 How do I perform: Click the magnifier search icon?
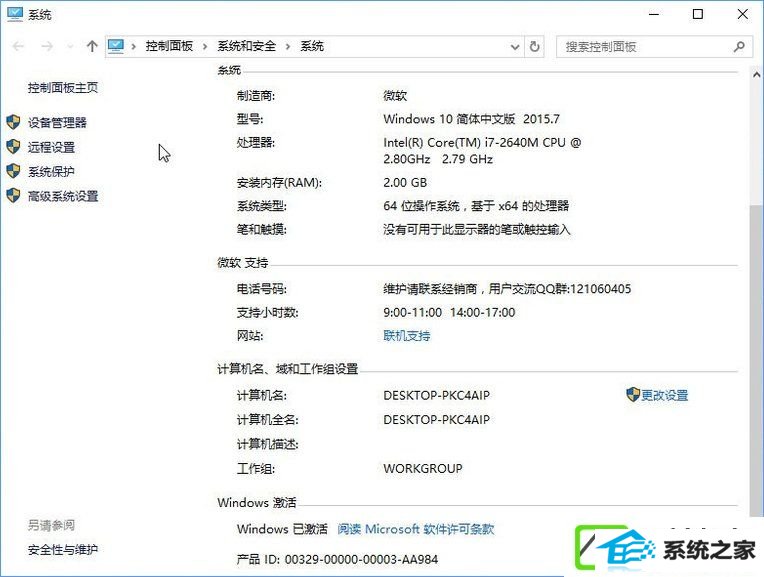click(739, 47)
